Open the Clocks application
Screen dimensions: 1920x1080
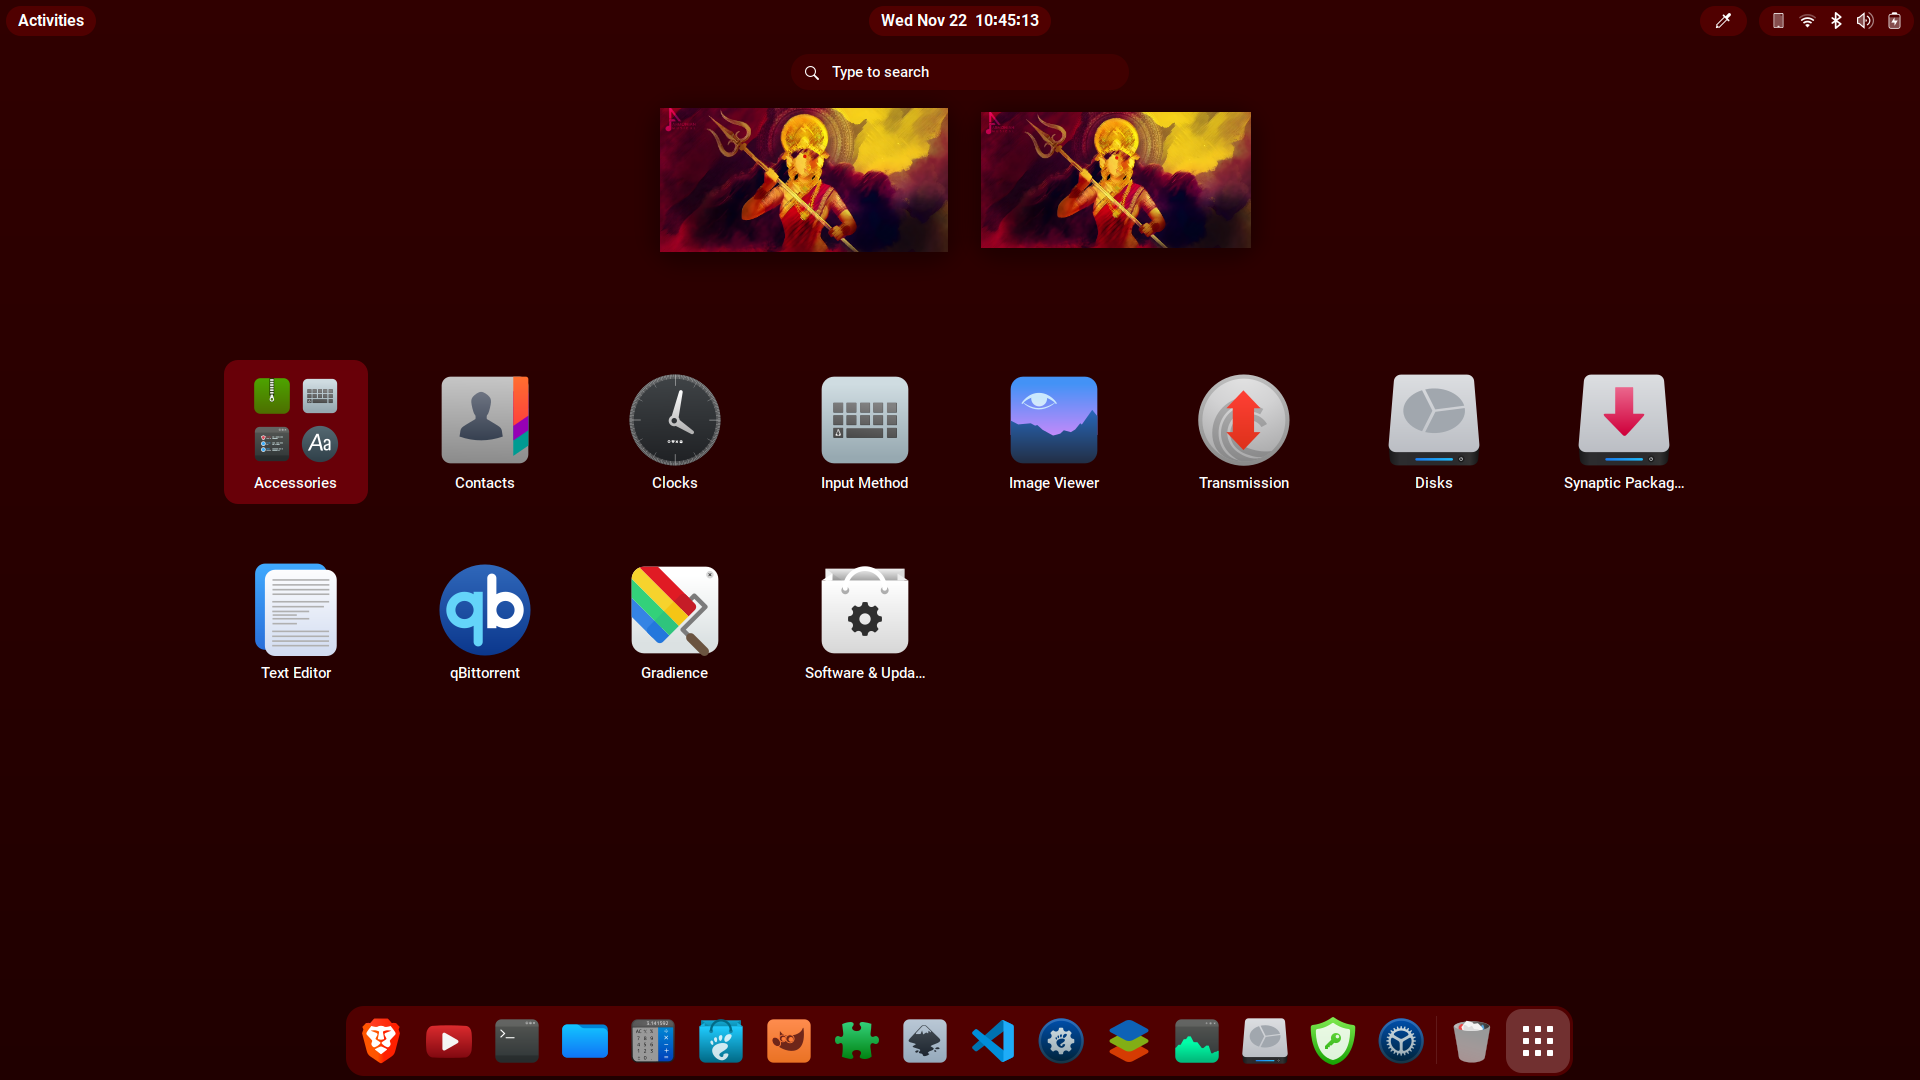tap(675, 432)
